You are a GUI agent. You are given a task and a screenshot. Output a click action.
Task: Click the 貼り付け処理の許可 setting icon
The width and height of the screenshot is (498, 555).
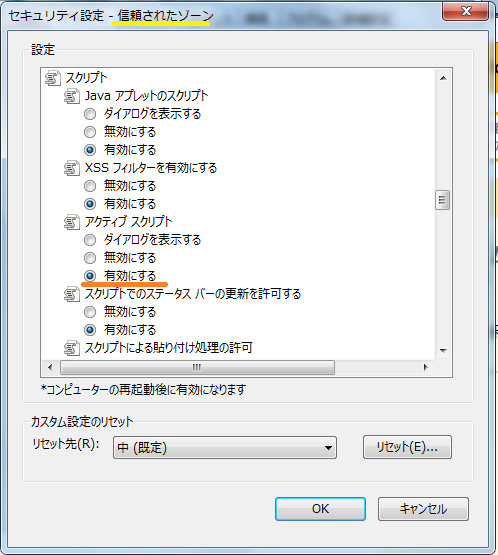click(x=71, y=348)
